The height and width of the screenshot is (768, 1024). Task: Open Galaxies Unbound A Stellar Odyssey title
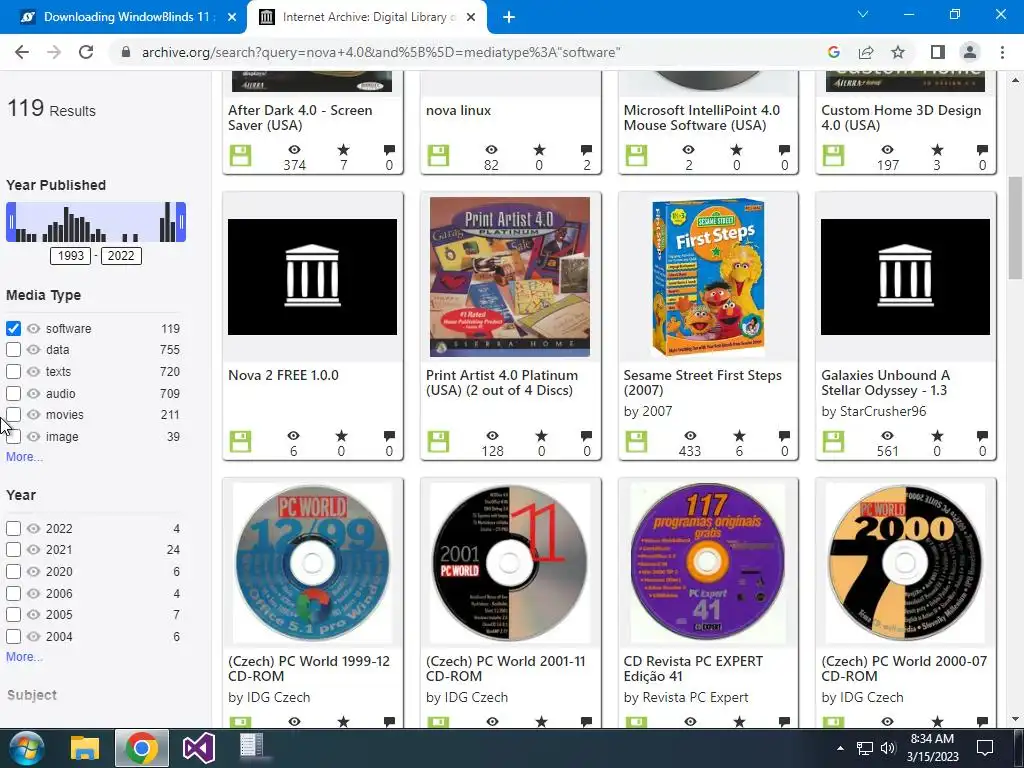(885, 383)
